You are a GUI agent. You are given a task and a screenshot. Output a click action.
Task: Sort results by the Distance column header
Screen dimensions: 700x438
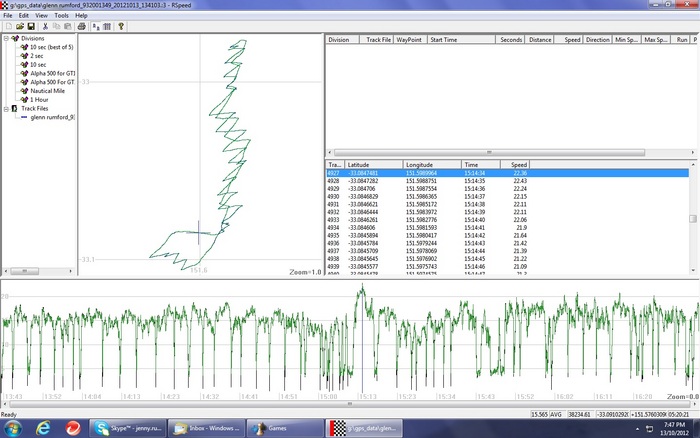[x=538, y=40]
